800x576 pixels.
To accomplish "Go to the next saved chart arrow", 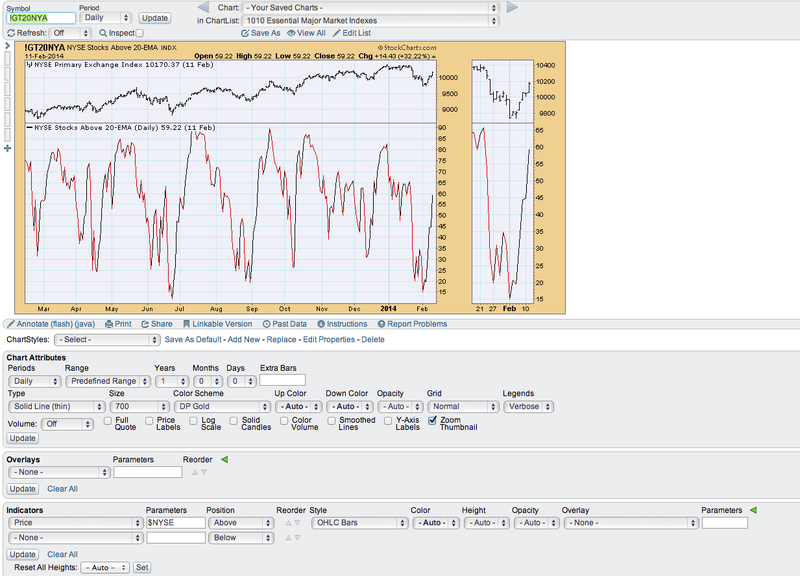I will pyautogui.click(x=512, y=7).
